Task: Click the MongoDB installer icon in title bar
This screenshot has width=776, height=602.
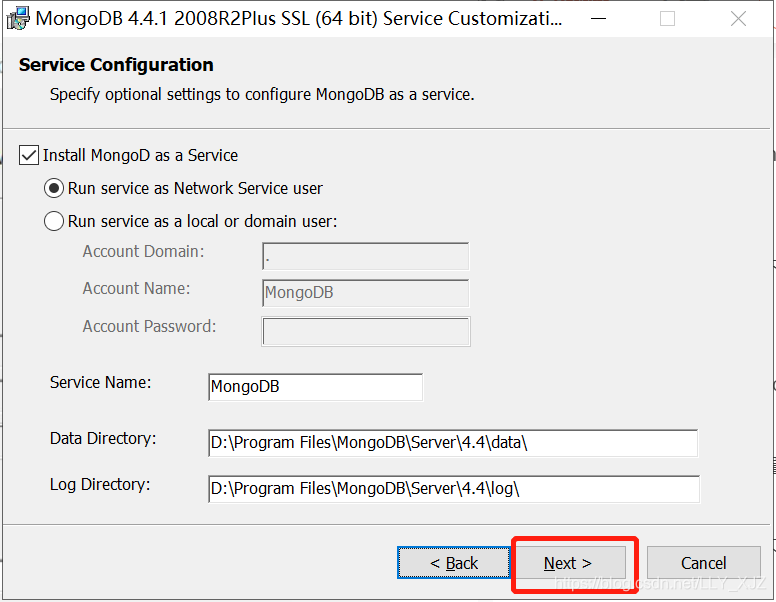Action: click(18, 19)
